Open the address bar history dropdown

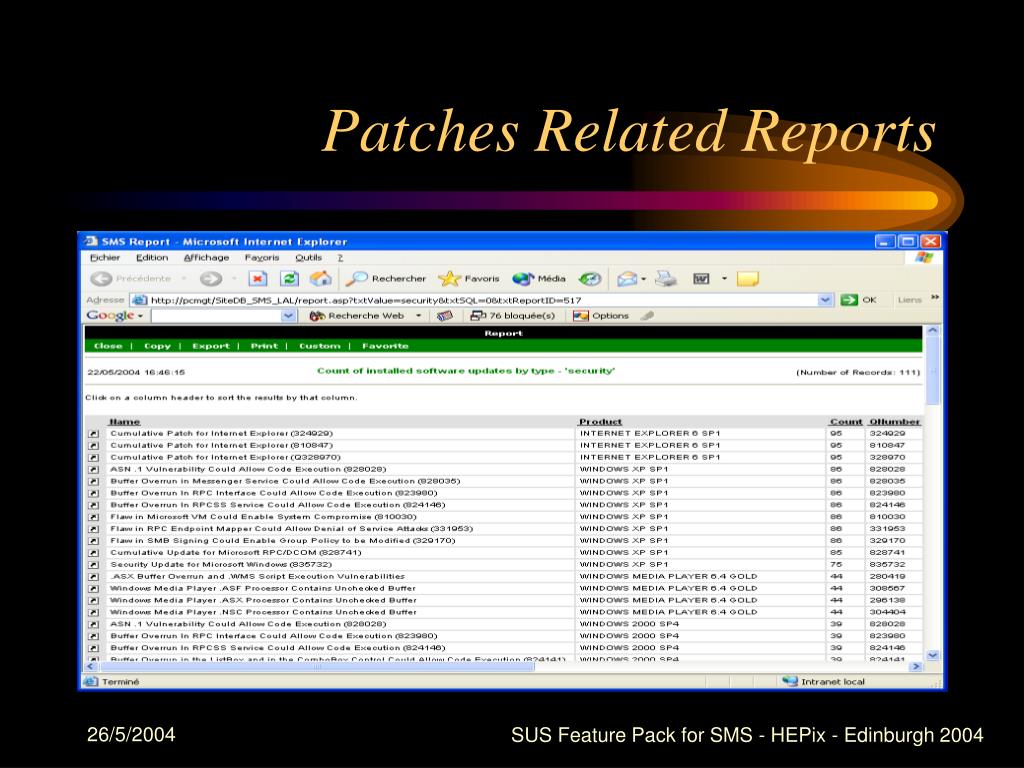pos(825,300)
